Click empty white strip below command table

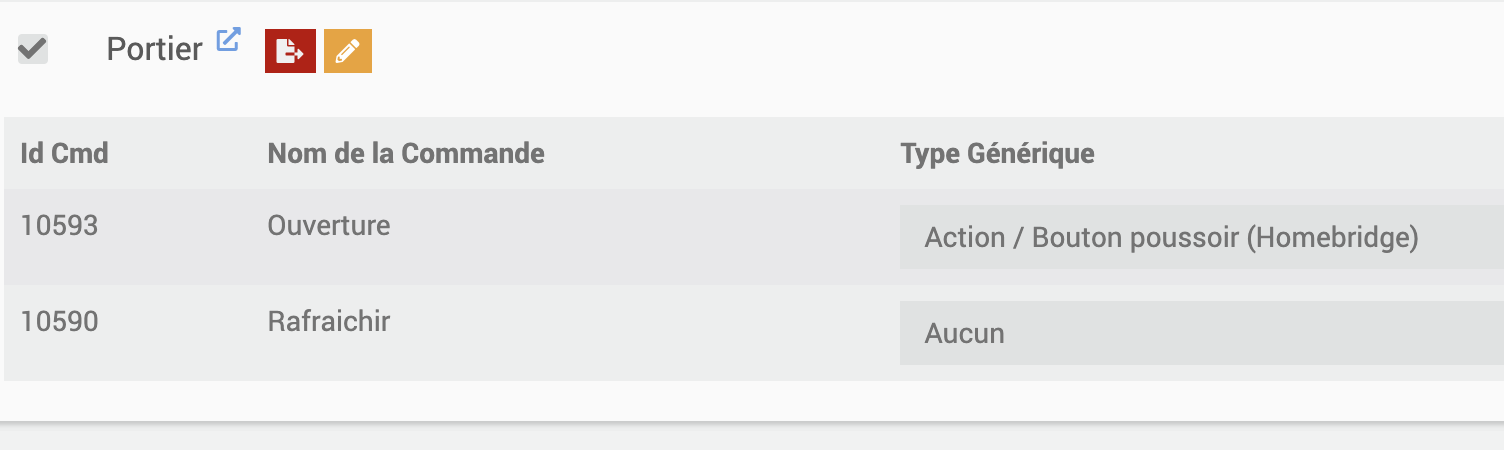750,400
